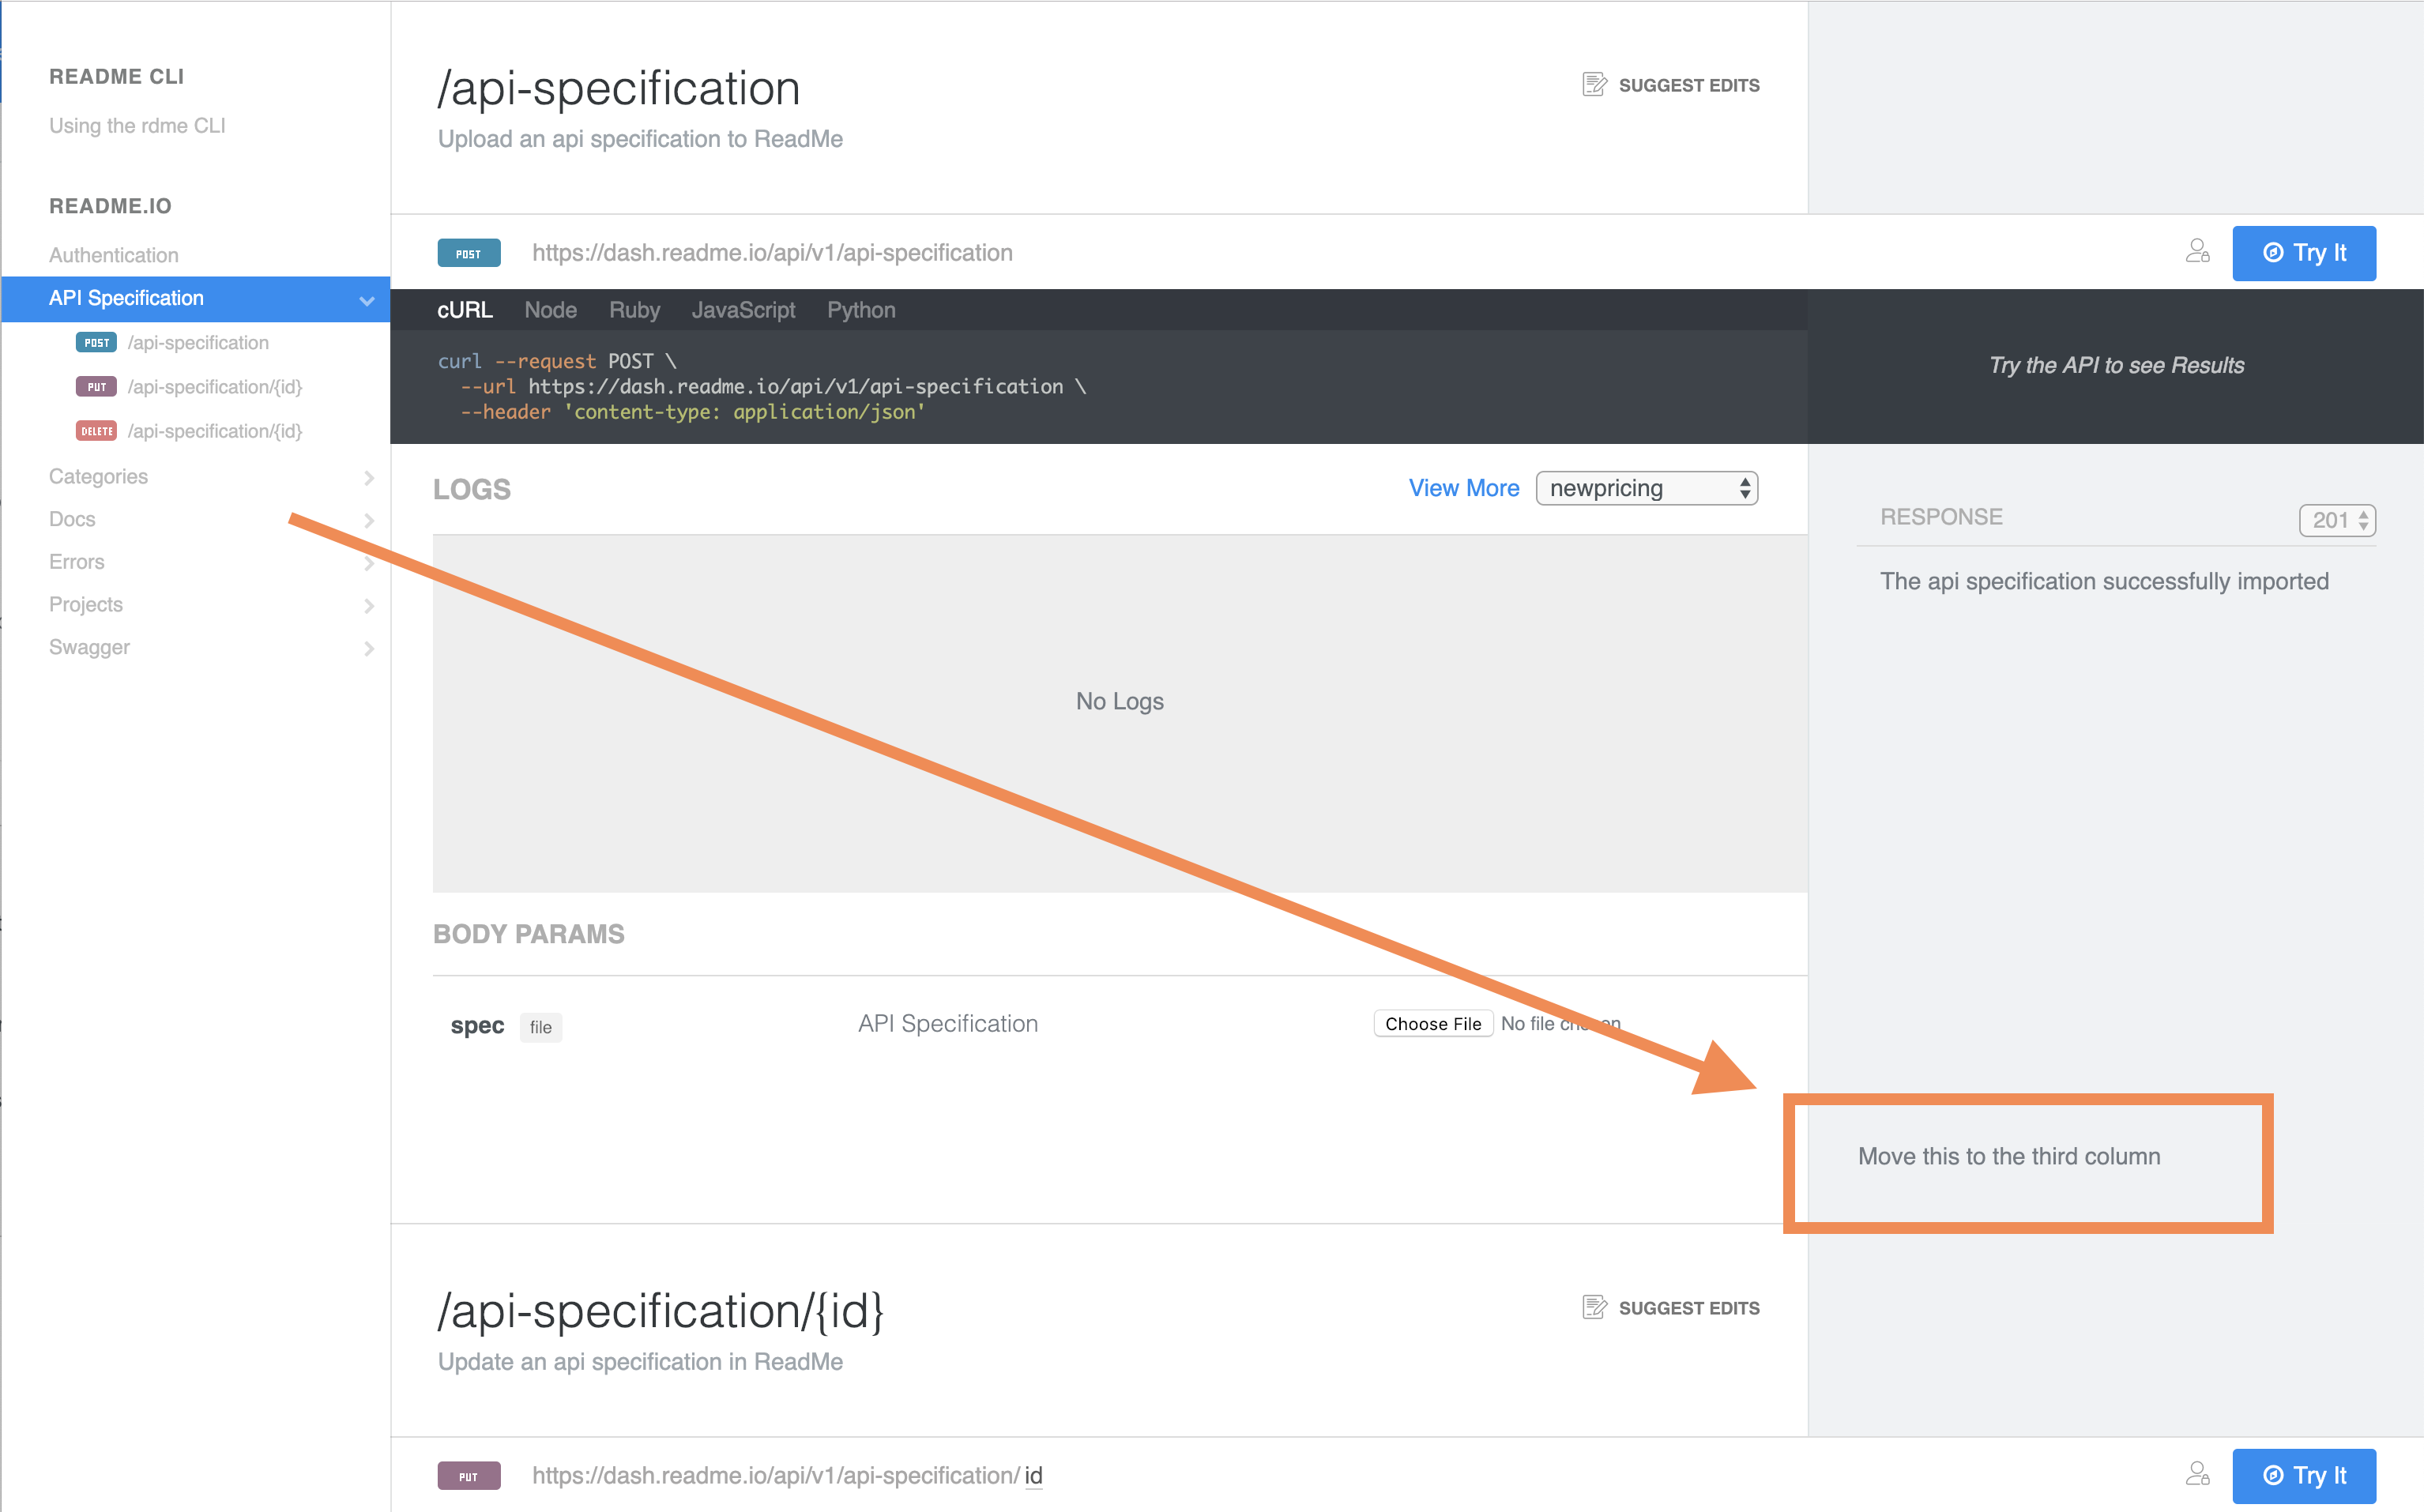Click the README.IO sidebar heading

point(110,206)
